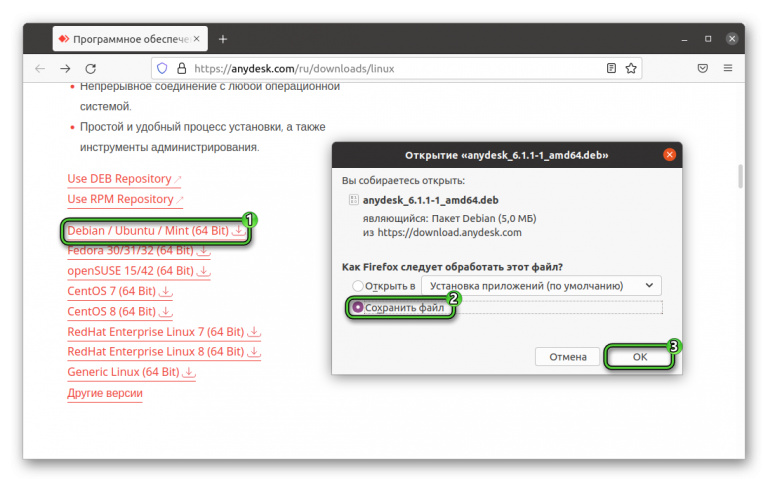The image size is (768, 482).
Task: Maximize the Firefox window
Action: coord(708,39)
